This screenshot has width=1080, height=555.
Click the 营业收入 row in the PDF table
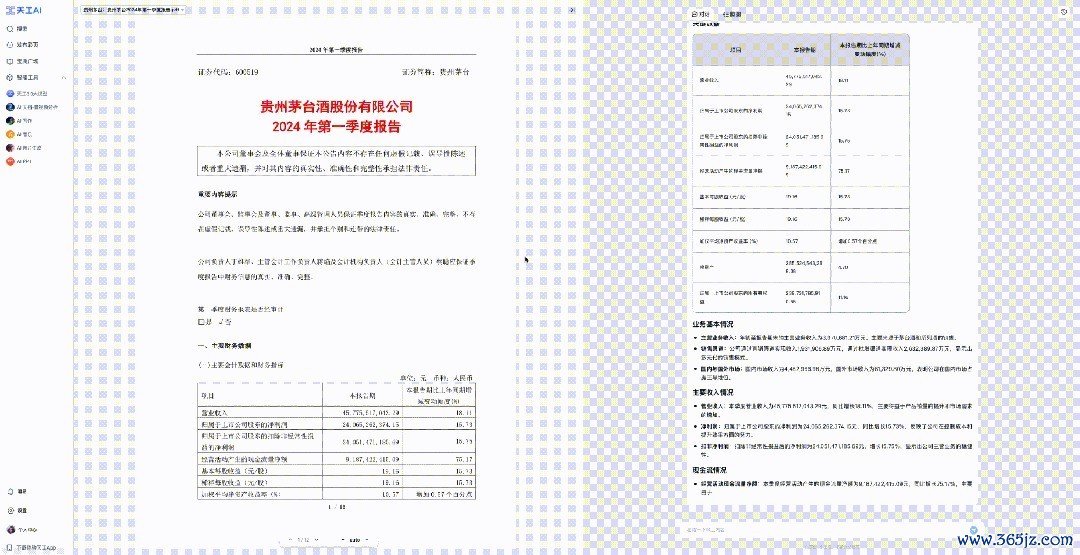336,411
